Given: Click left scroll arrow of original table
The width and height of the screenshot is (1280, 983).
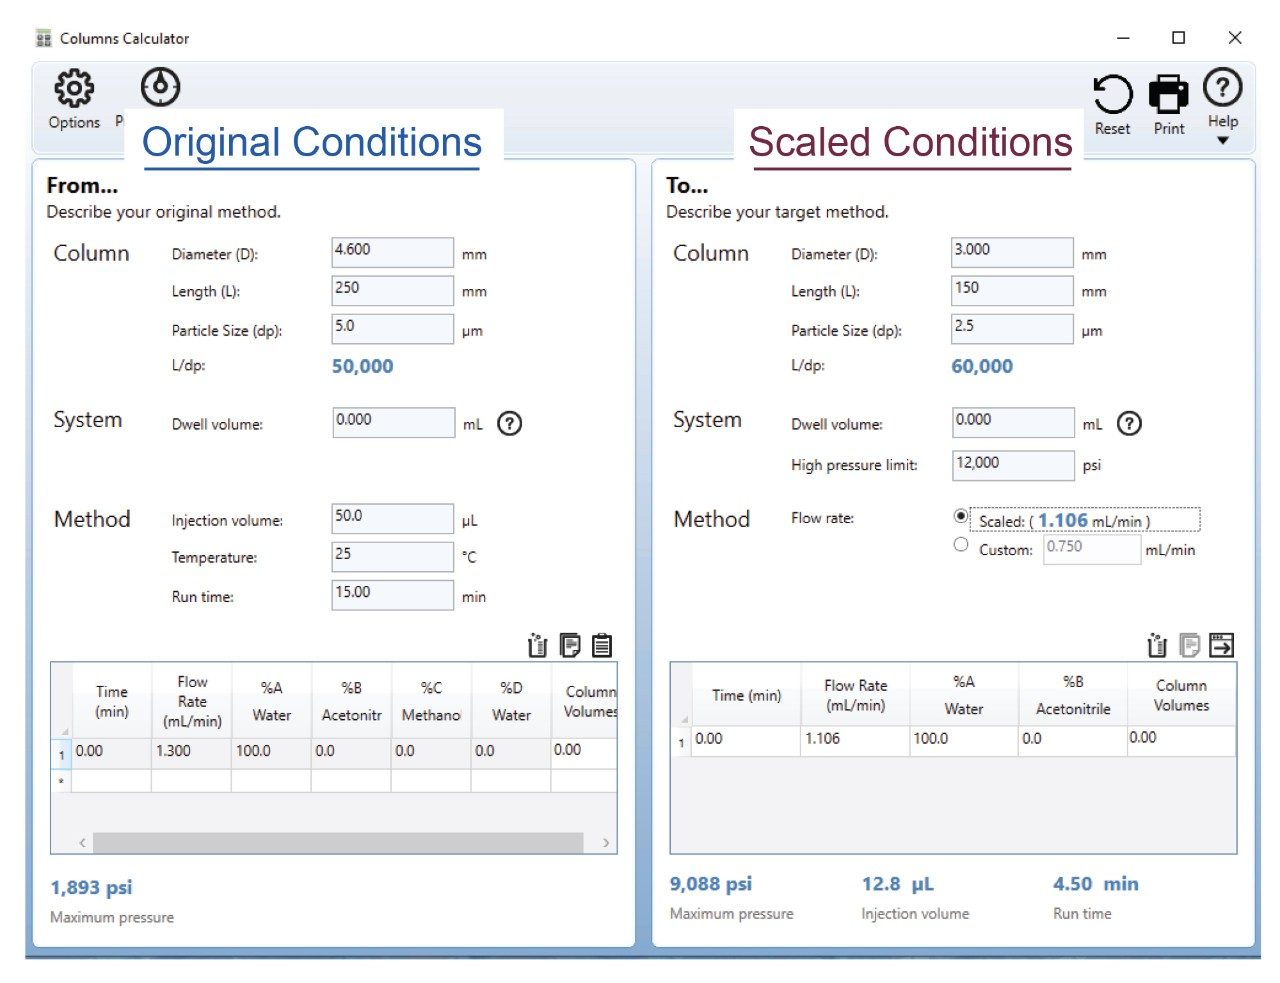Looking at the screenshot, I should 82,843.
